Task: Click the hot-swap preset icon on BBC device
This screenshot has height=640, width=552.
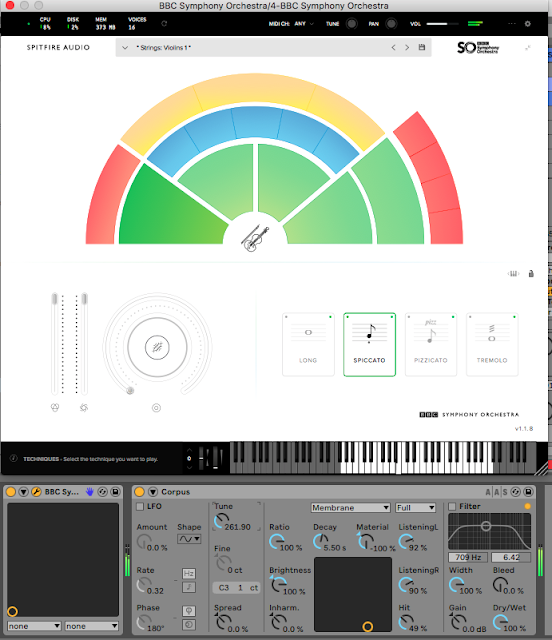Action: pyautogui.click(x=102, y=492)
